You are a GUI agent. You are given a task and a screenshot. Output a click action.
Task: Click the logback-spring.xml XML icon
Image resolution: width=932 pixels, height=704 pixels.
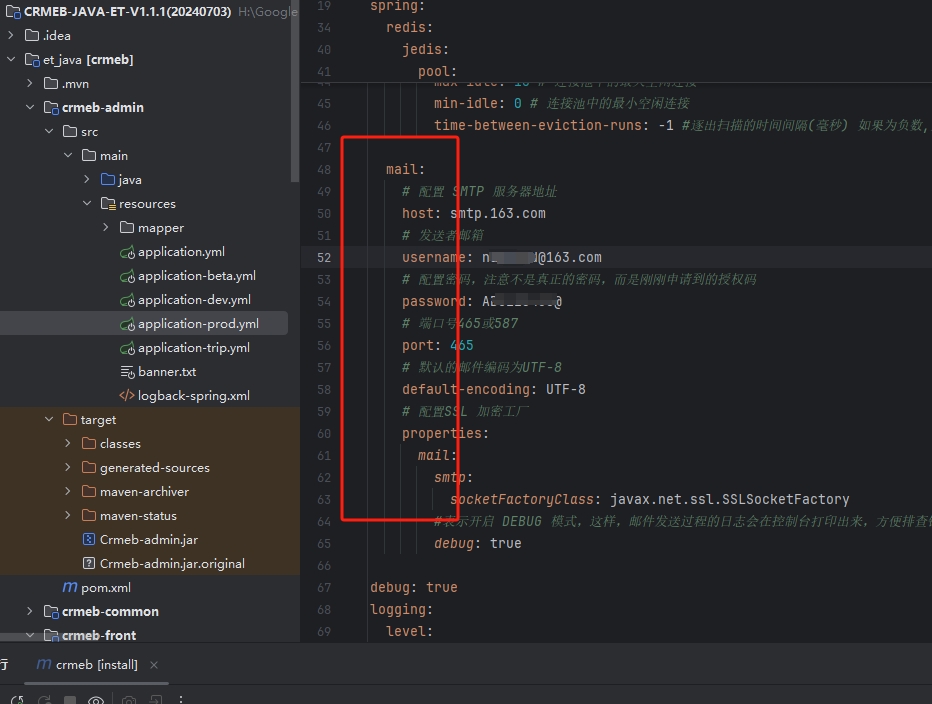[x=127, y=396]
